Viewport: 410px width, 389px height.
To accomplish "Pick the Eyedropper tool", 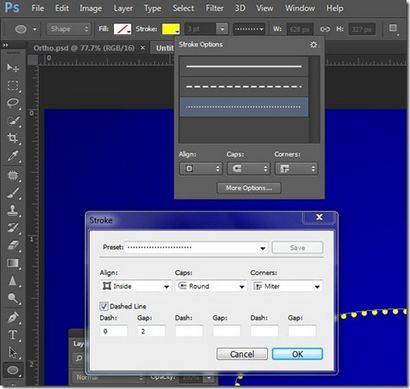I will [x=13, y=155].
